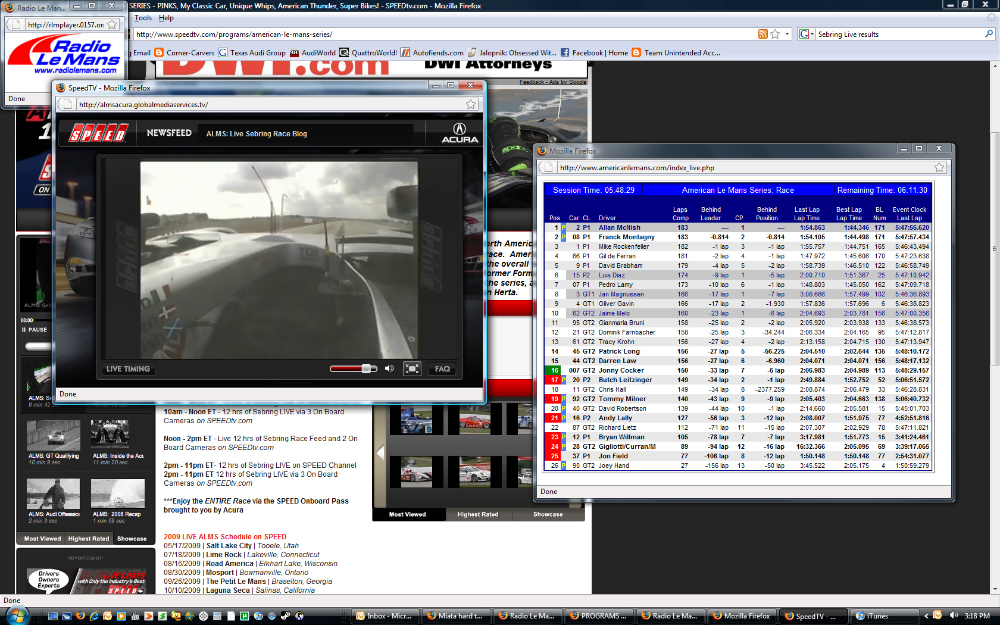This screenshot has width=1000, height=625.
Task: Click the live timing URL address field
Action: click(743, 168)
